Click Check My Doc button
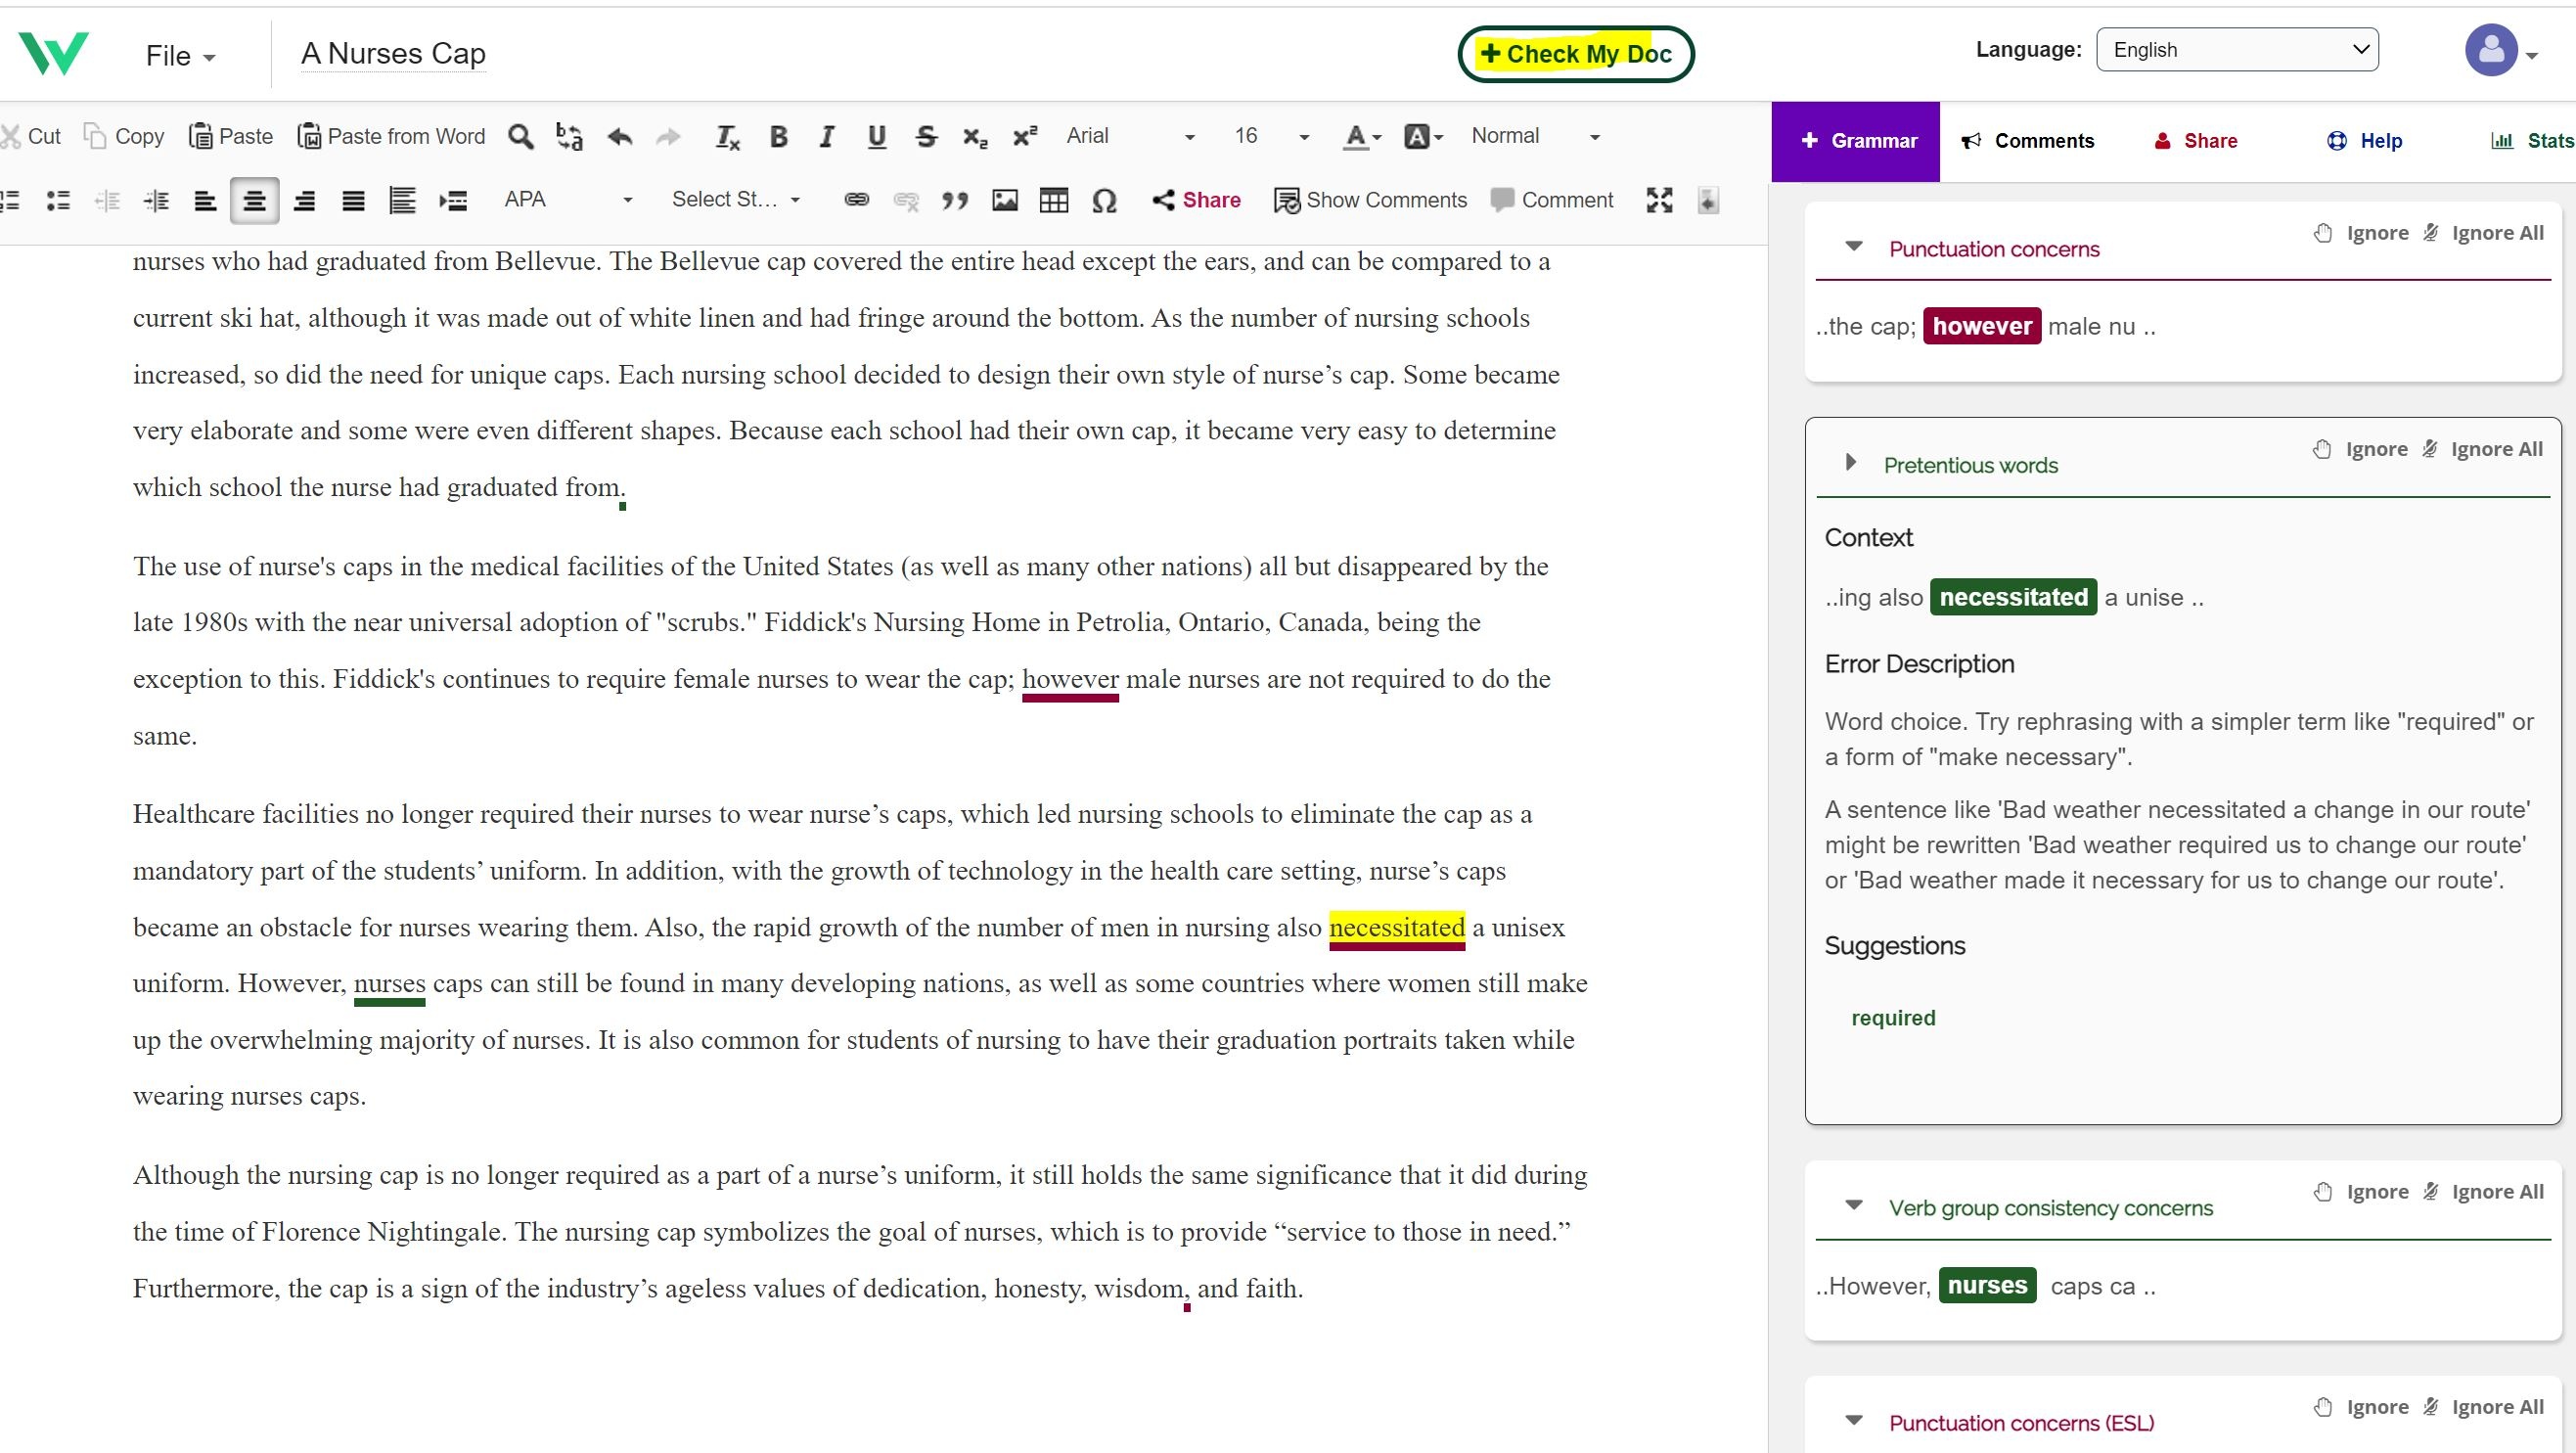 1575,54
